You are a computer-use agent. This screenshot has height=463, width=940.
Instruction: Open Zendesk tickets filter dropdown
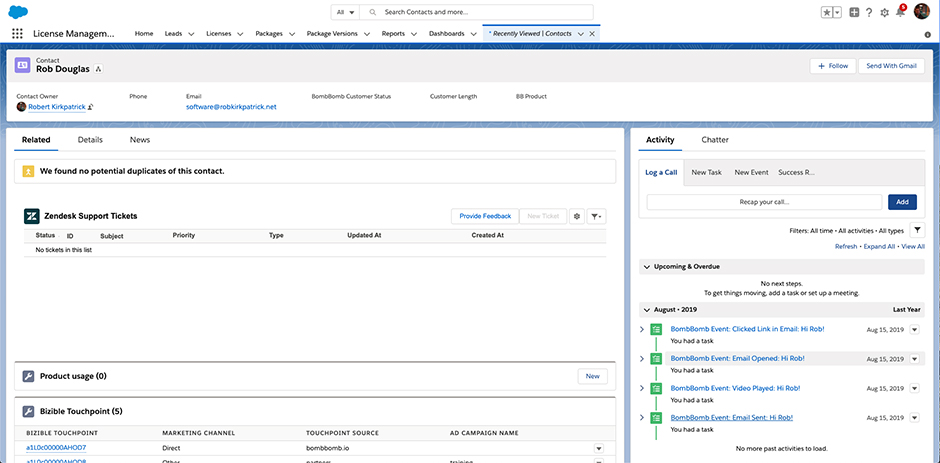[x=596, y=217]
